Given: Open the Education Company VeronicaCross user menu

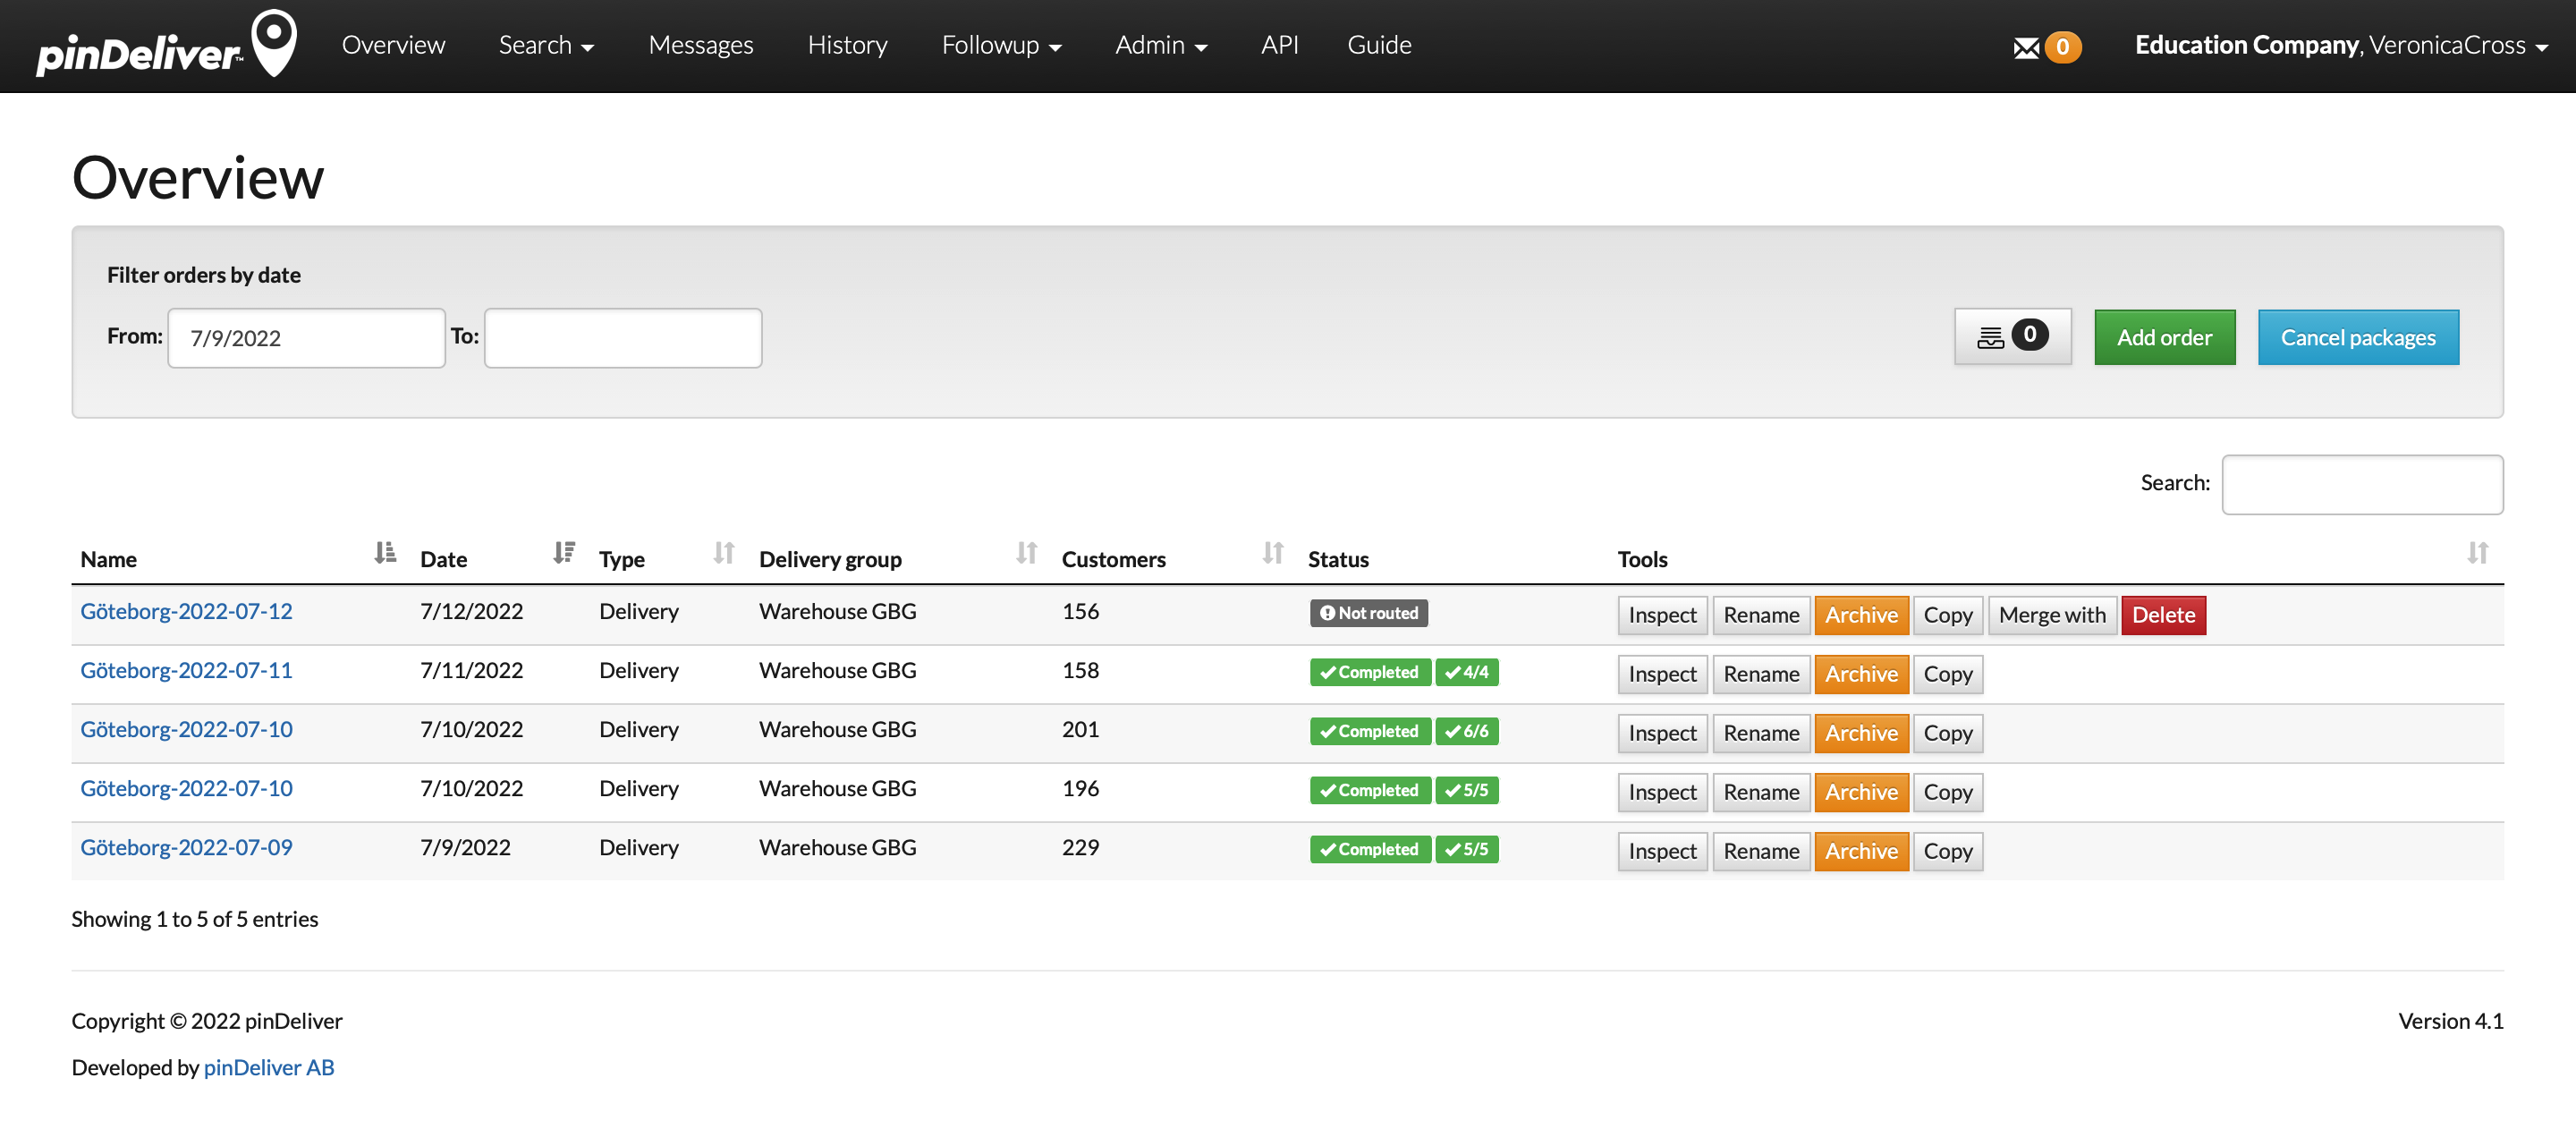Looking at the screenshot, I should 2341,45.
